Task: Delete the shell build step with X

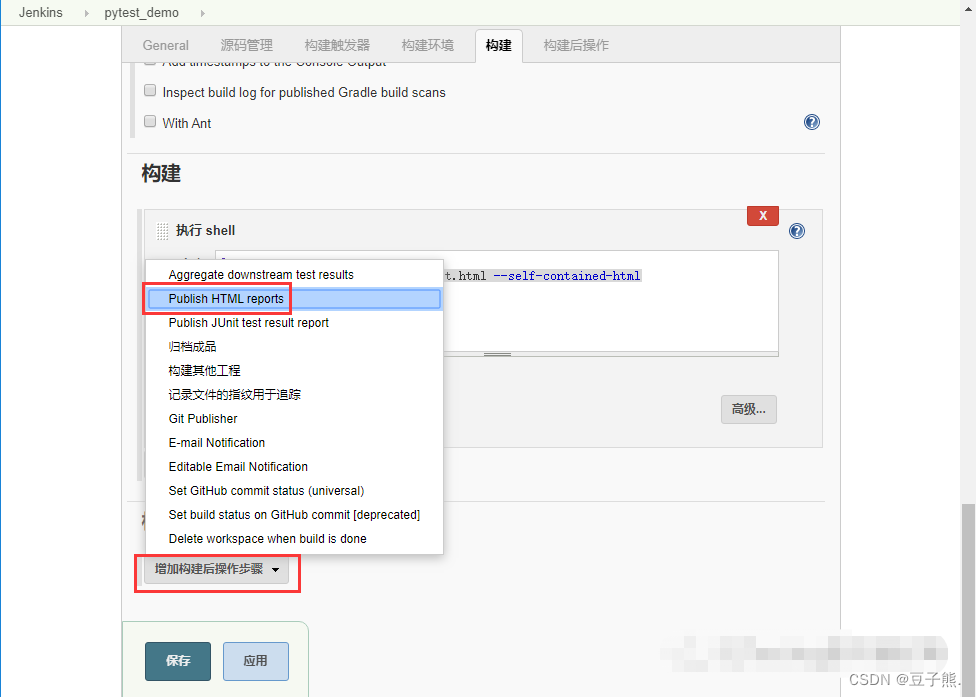Action: 762,216
